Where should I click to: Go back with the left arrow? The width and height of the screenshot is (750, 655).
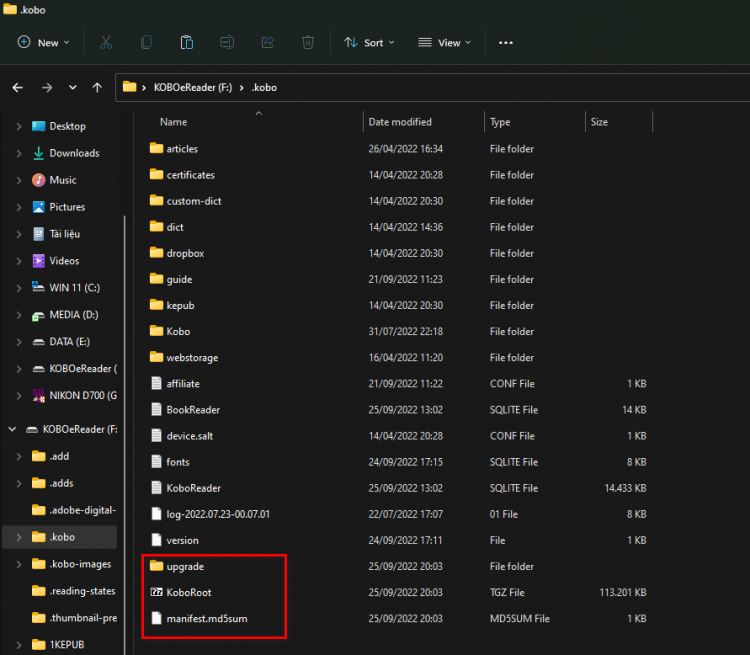tap(18, 88)
